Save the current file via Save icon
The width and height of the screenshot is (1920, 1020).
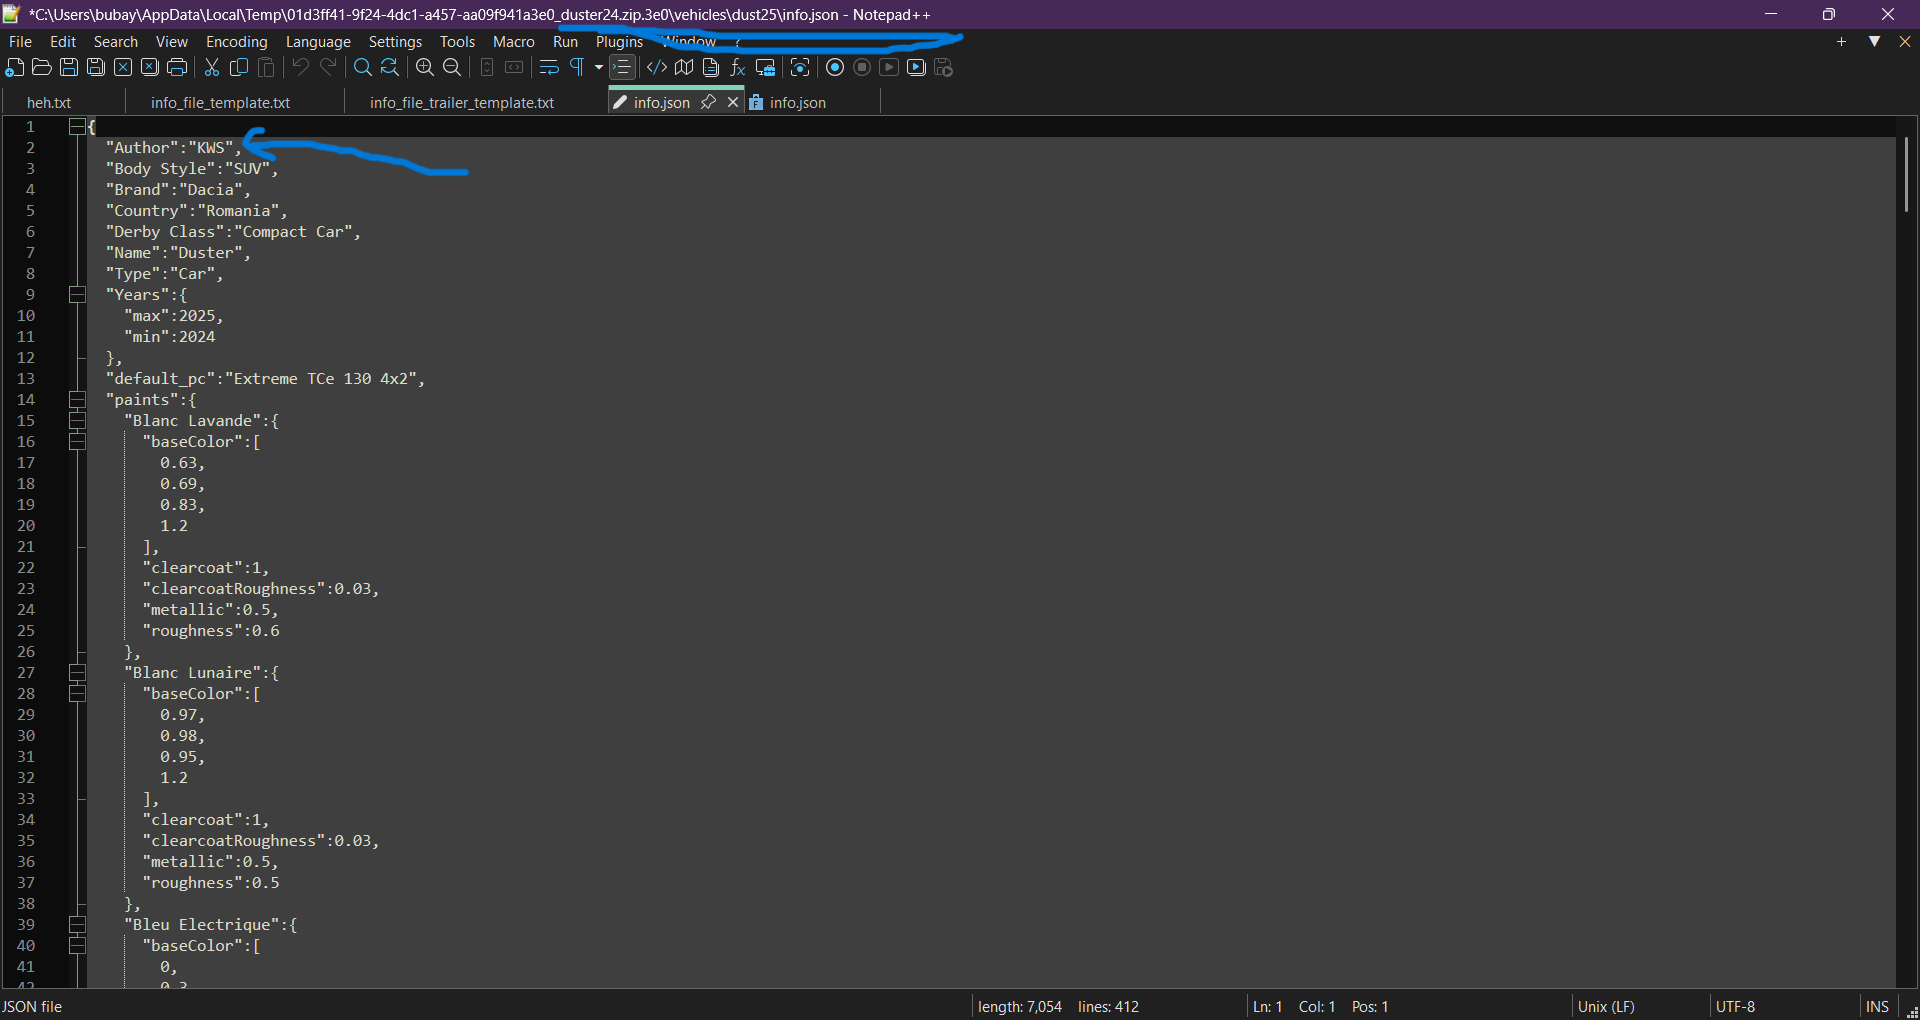[x=69, y=68]
